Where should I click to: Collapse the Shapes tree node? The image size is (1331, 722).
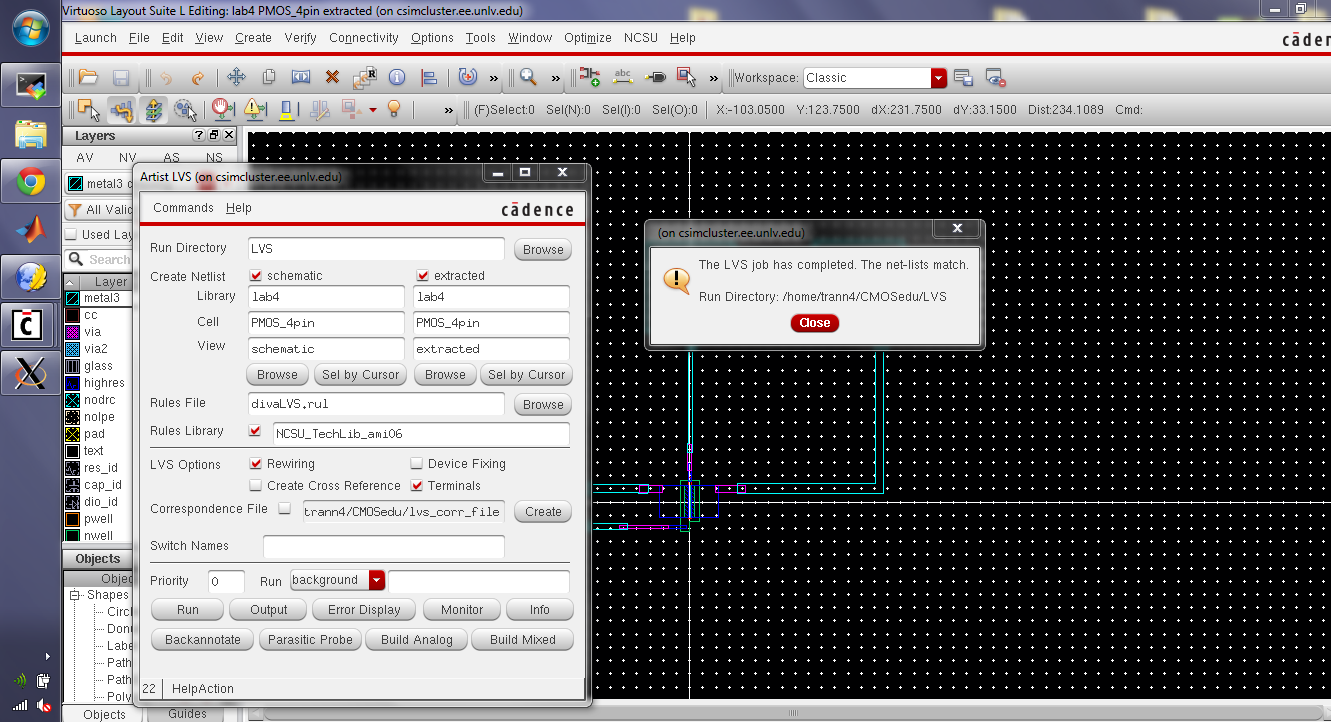point(75,595)
